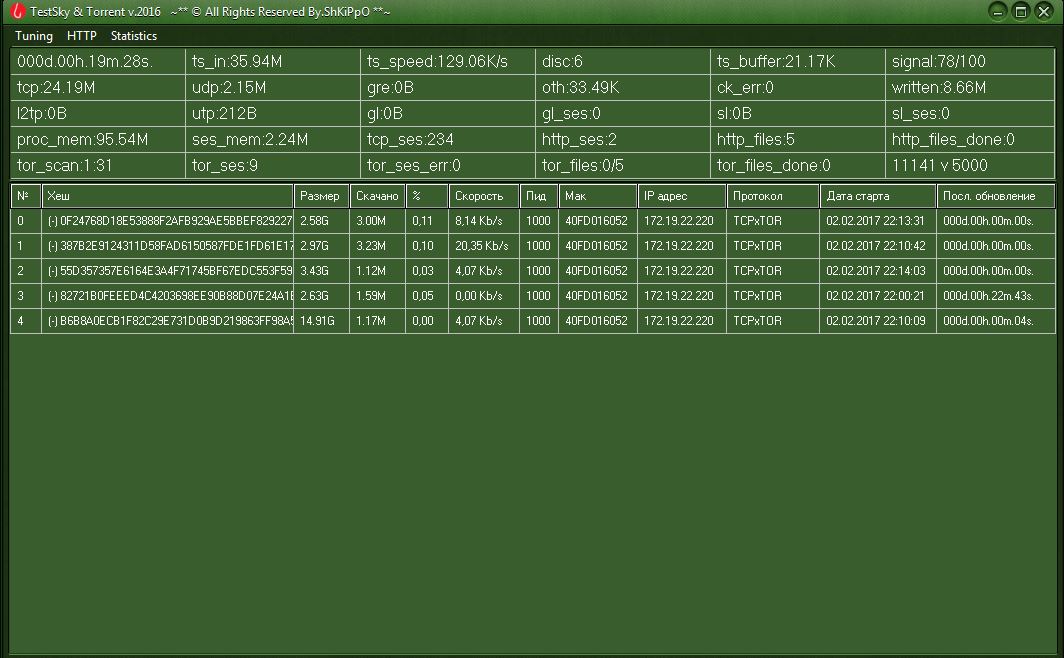This screenshot has width=1064, height=658.
Task: Close the TestSky & Torrent window
Action: [1044, 11]
